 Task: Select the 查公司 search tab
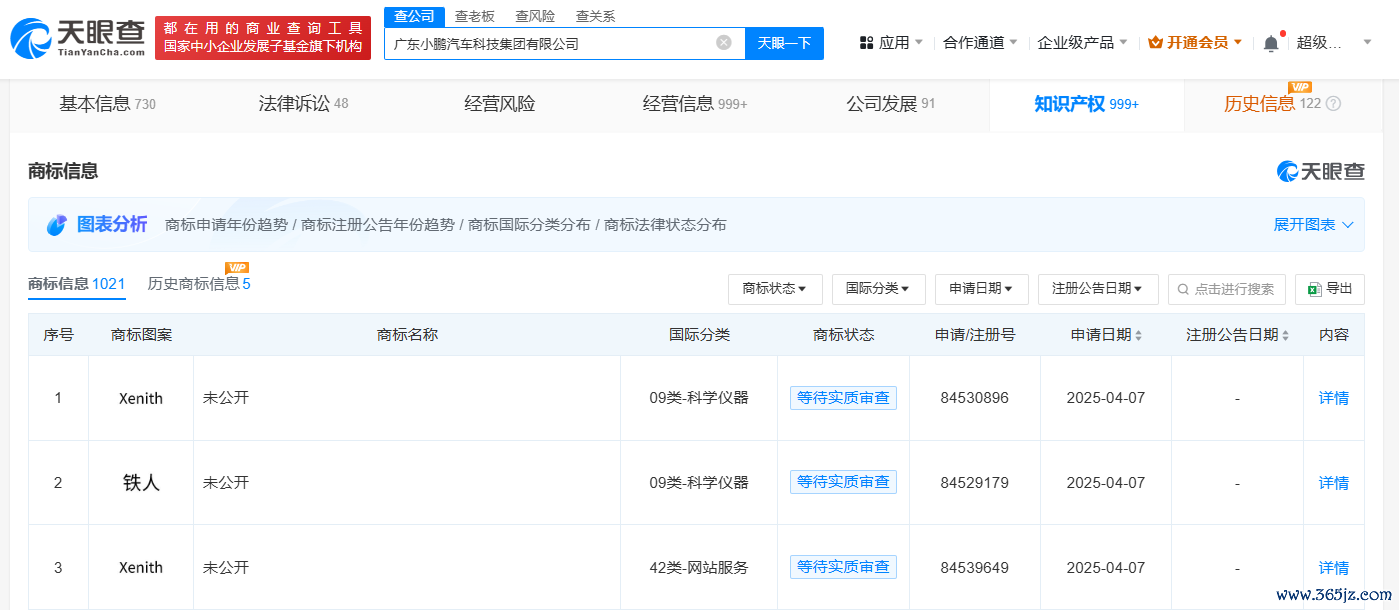point(414,16)
